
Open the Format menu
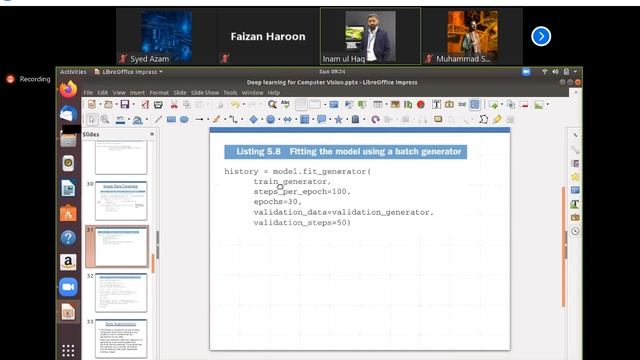coord(159,93)
